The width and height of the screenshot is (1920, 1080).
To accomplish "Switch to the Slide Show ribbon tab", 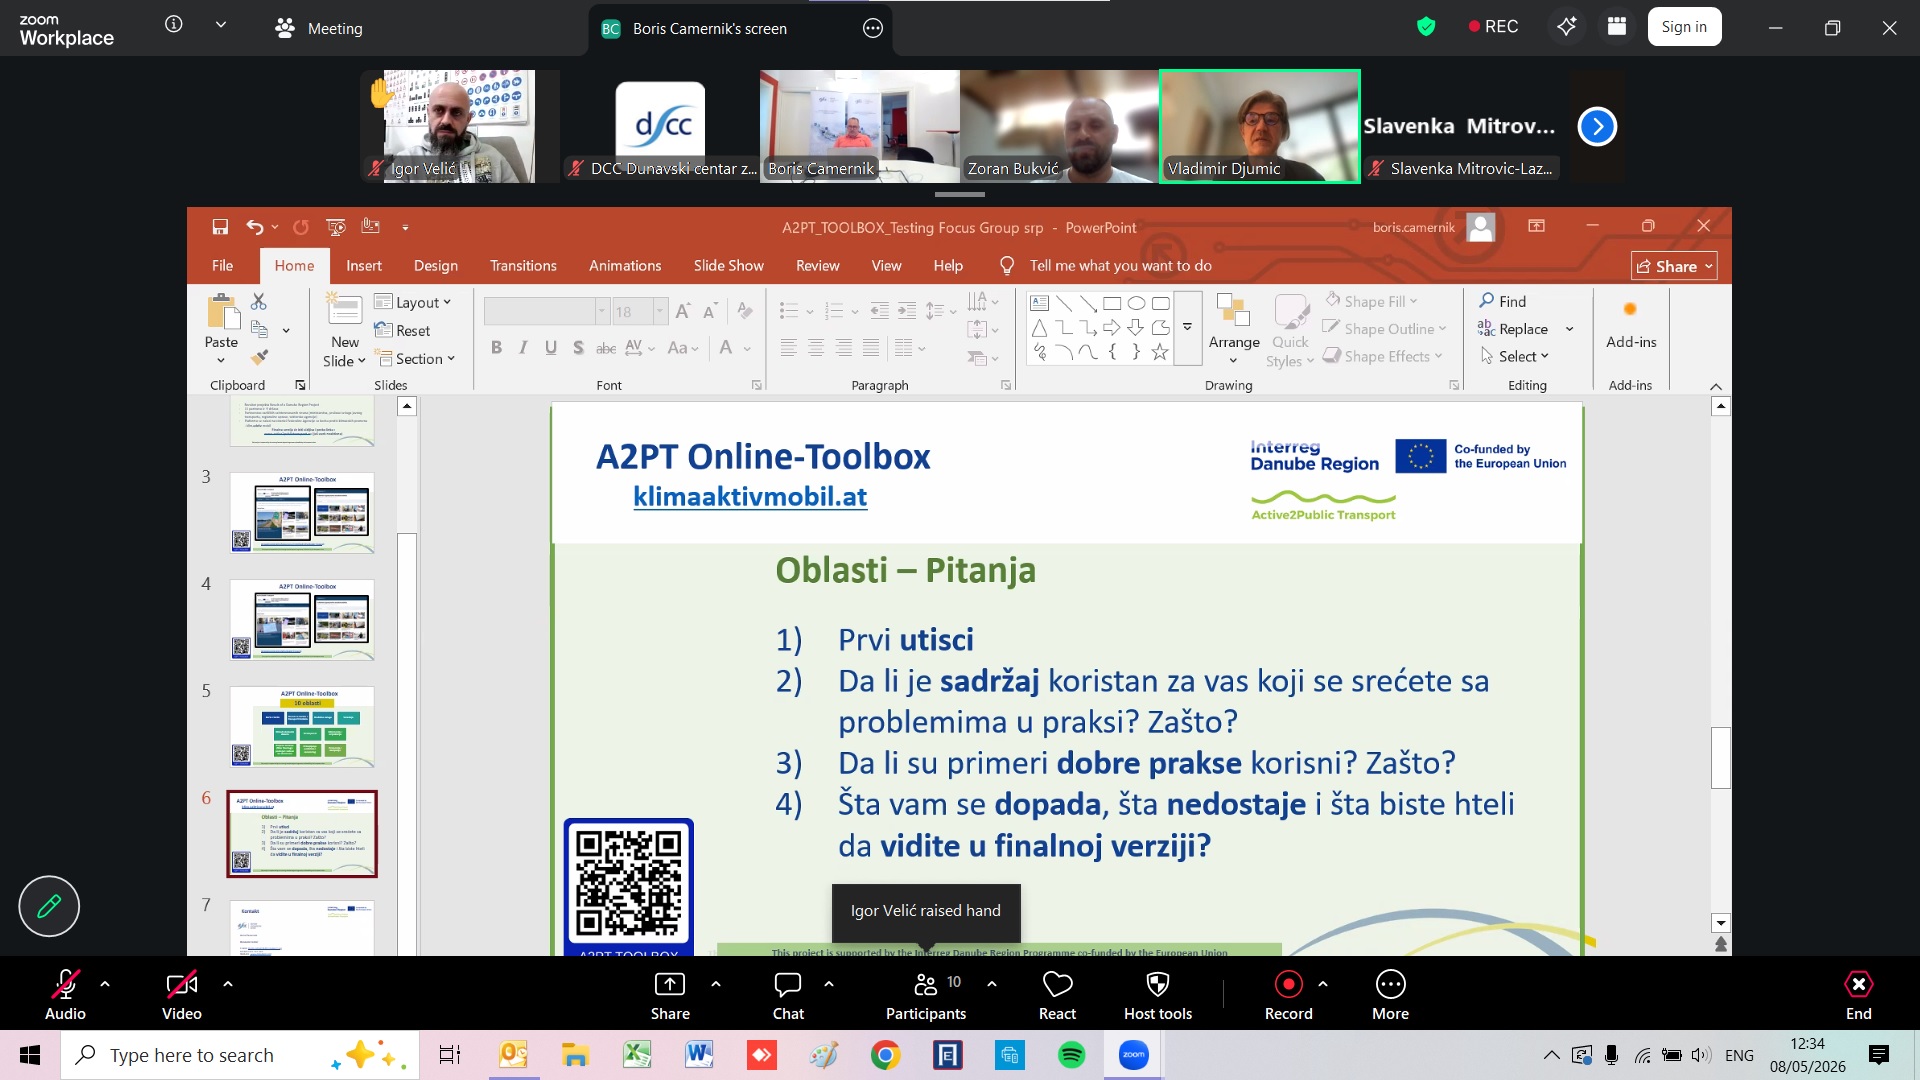I will pos(729,266).
